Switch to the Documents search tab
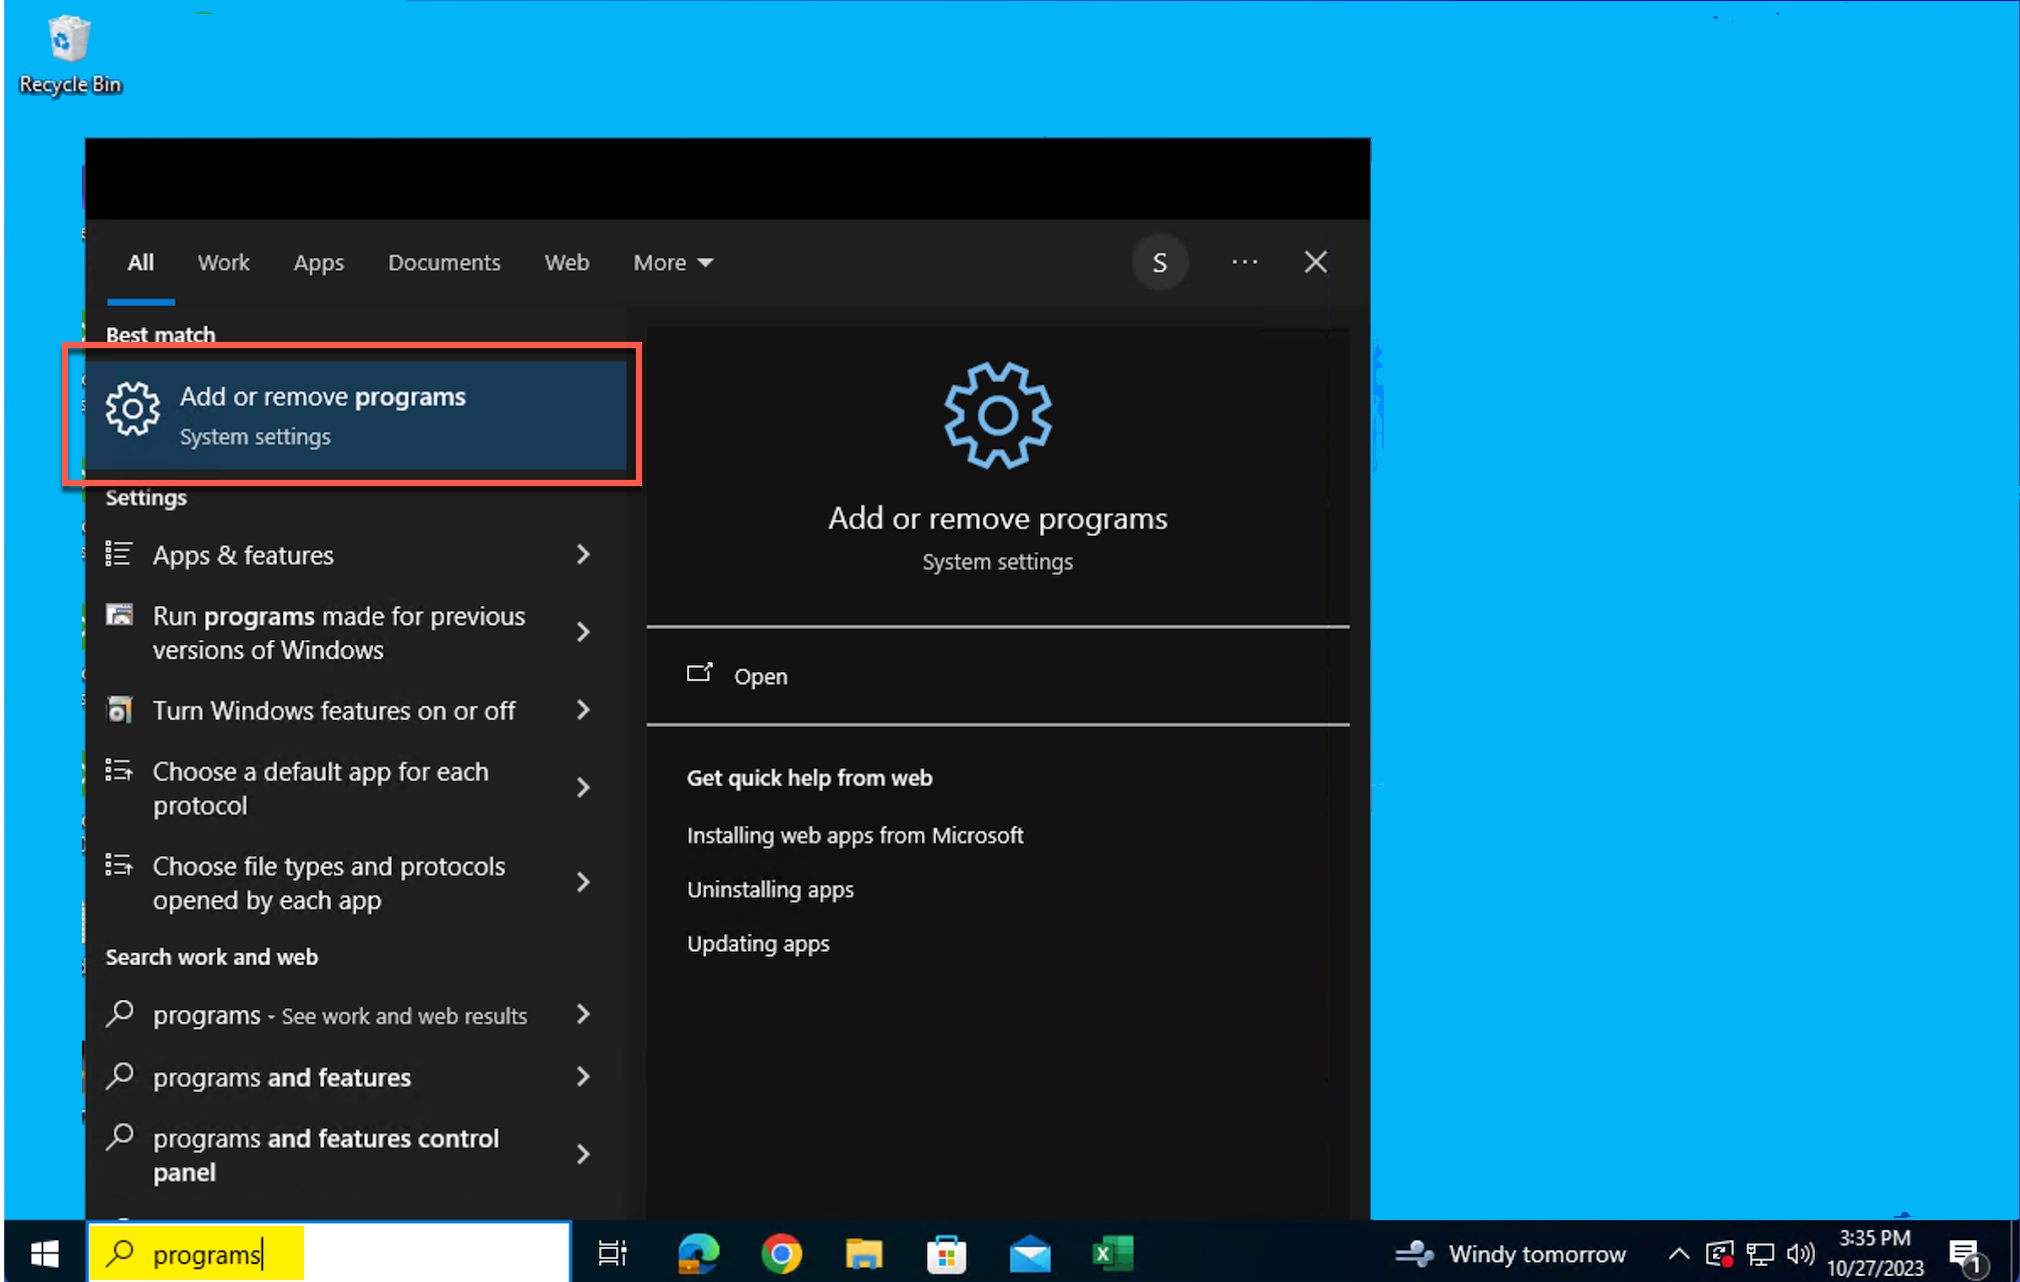Screen dimensions: 2020x1282 [444, 263]
